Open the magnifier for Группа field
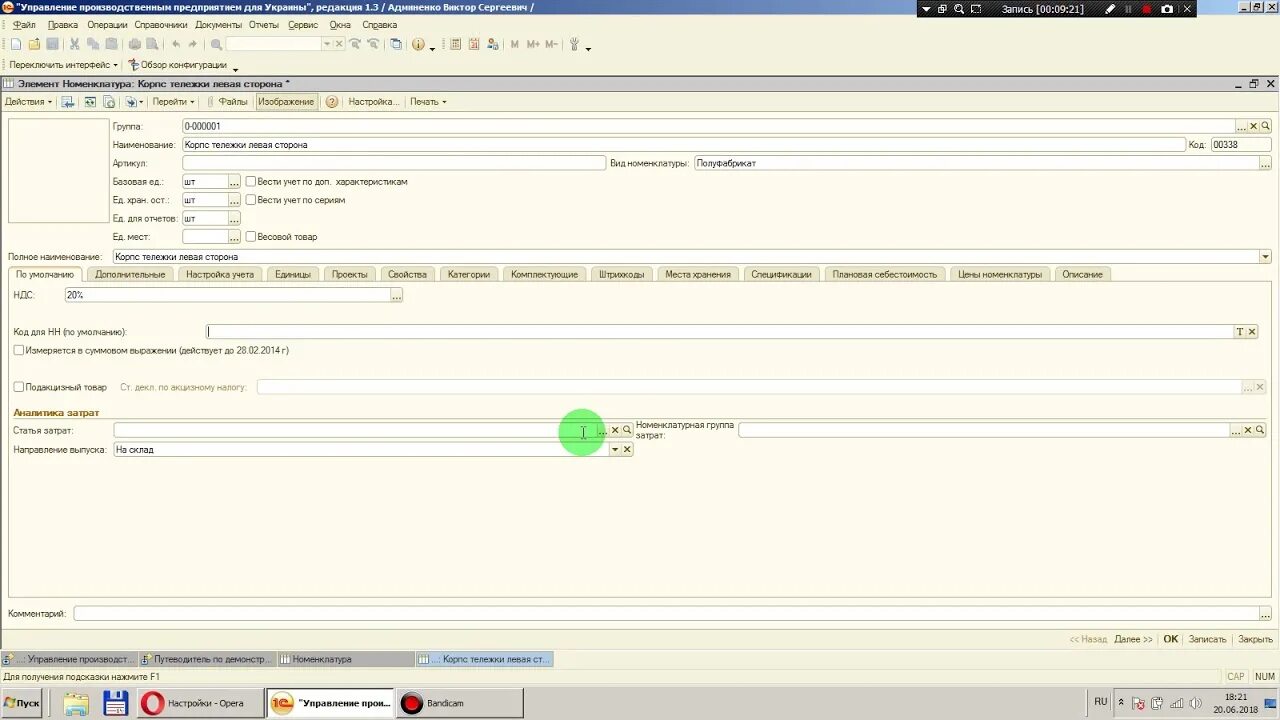The width and height of the screenshot is (1280, 720). click(x=1266, y=126)
